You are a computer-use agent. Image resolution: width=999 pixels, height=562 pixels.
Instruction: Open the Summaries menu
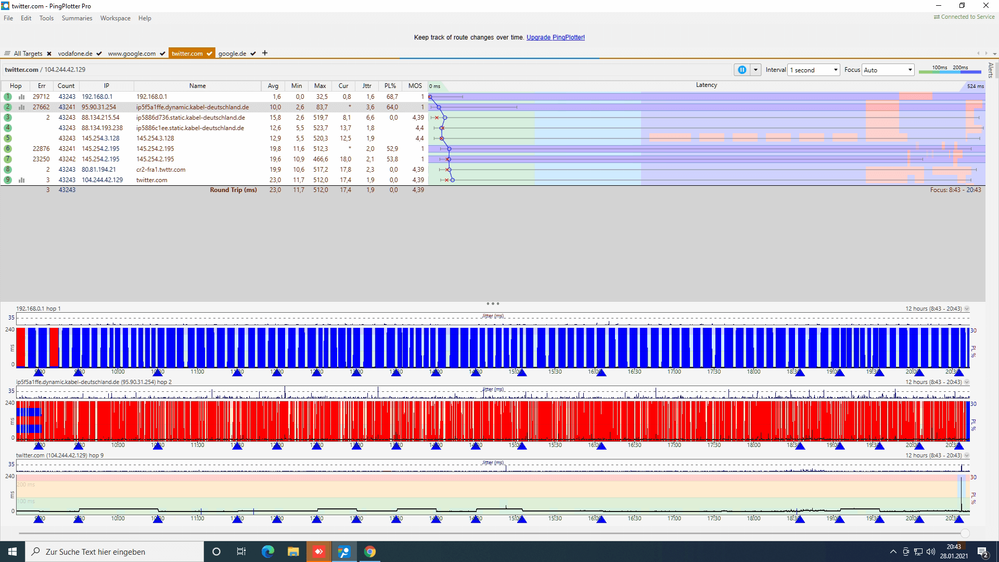(x=77, y=18)
